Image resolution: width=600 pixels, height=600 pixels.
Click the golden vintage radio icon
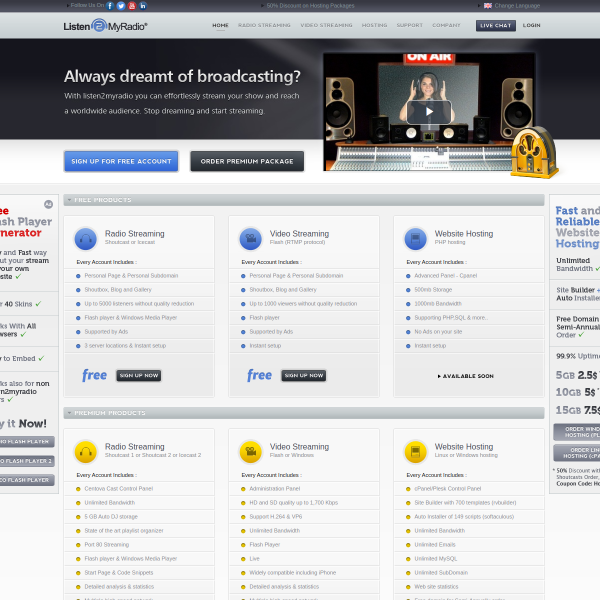click(534, 152)
